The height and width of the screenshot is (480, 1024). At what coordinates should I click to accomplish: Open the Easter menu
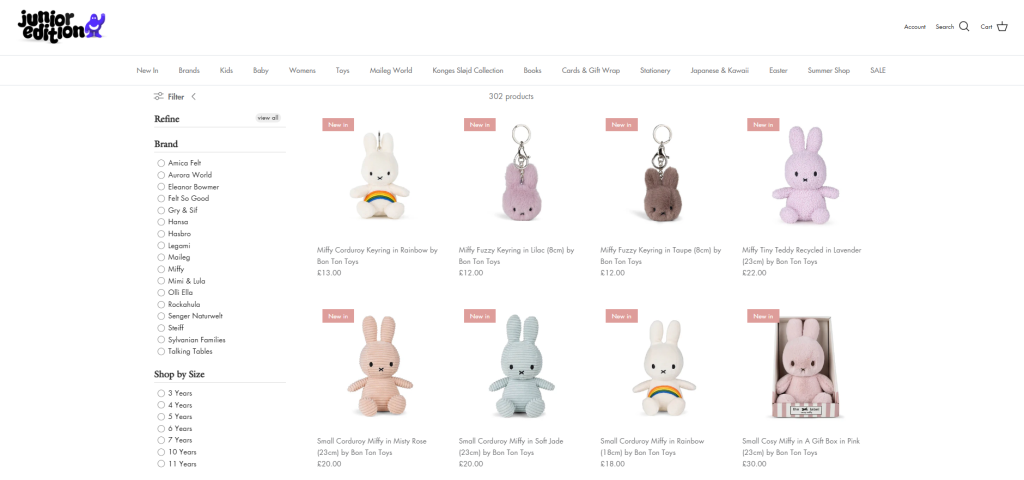coord(778,71)
